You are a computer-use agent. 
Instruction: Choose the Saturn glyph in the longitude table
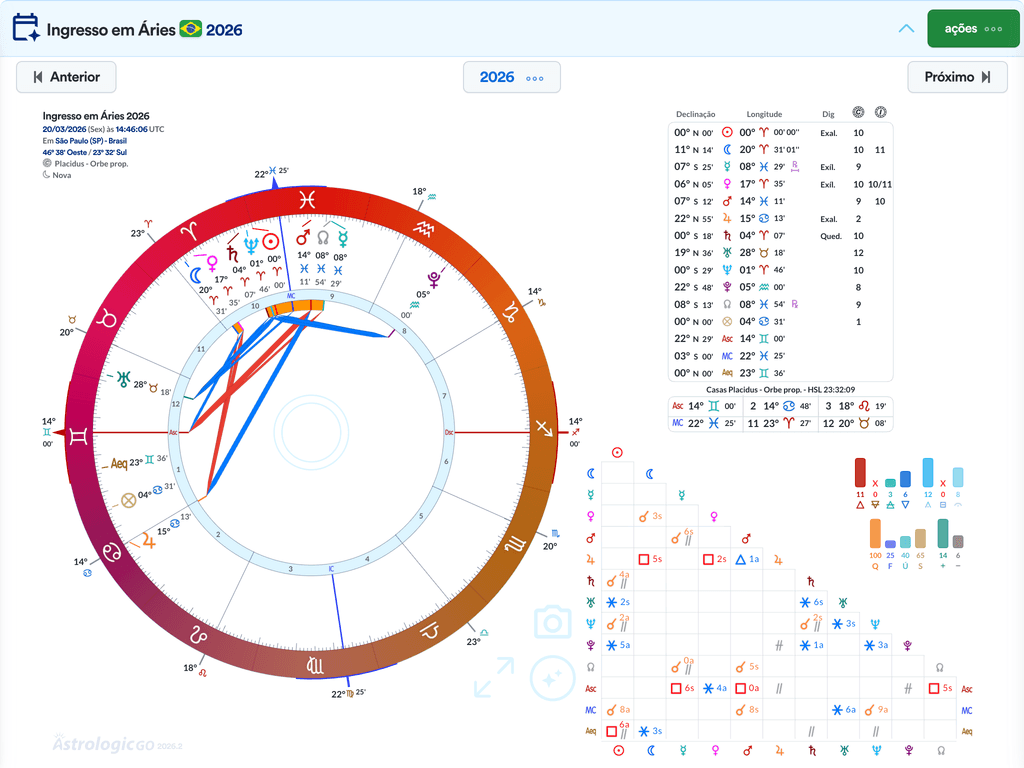pyautogui.click(x=727, y=236)
